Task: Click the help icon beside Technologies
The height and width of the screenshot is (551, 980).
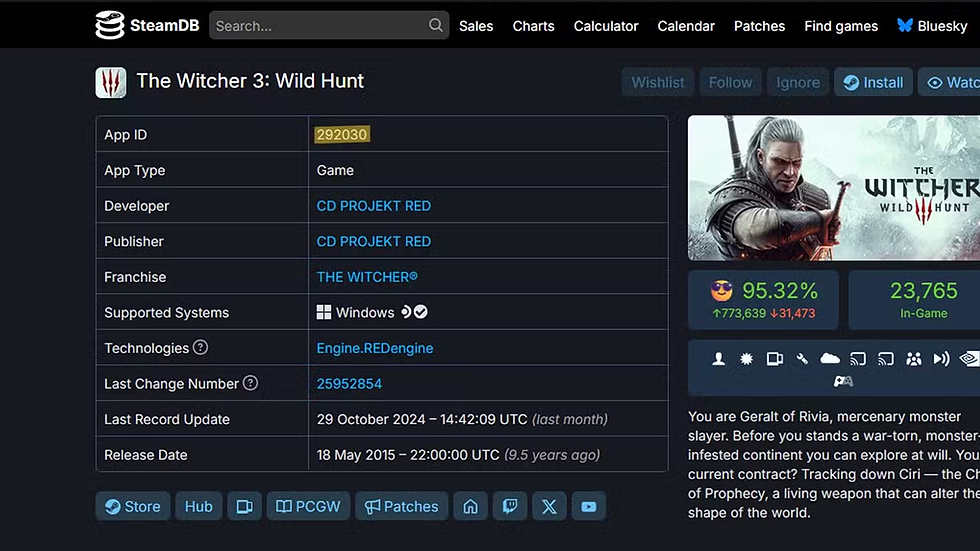Action: (x=200, y=347)
